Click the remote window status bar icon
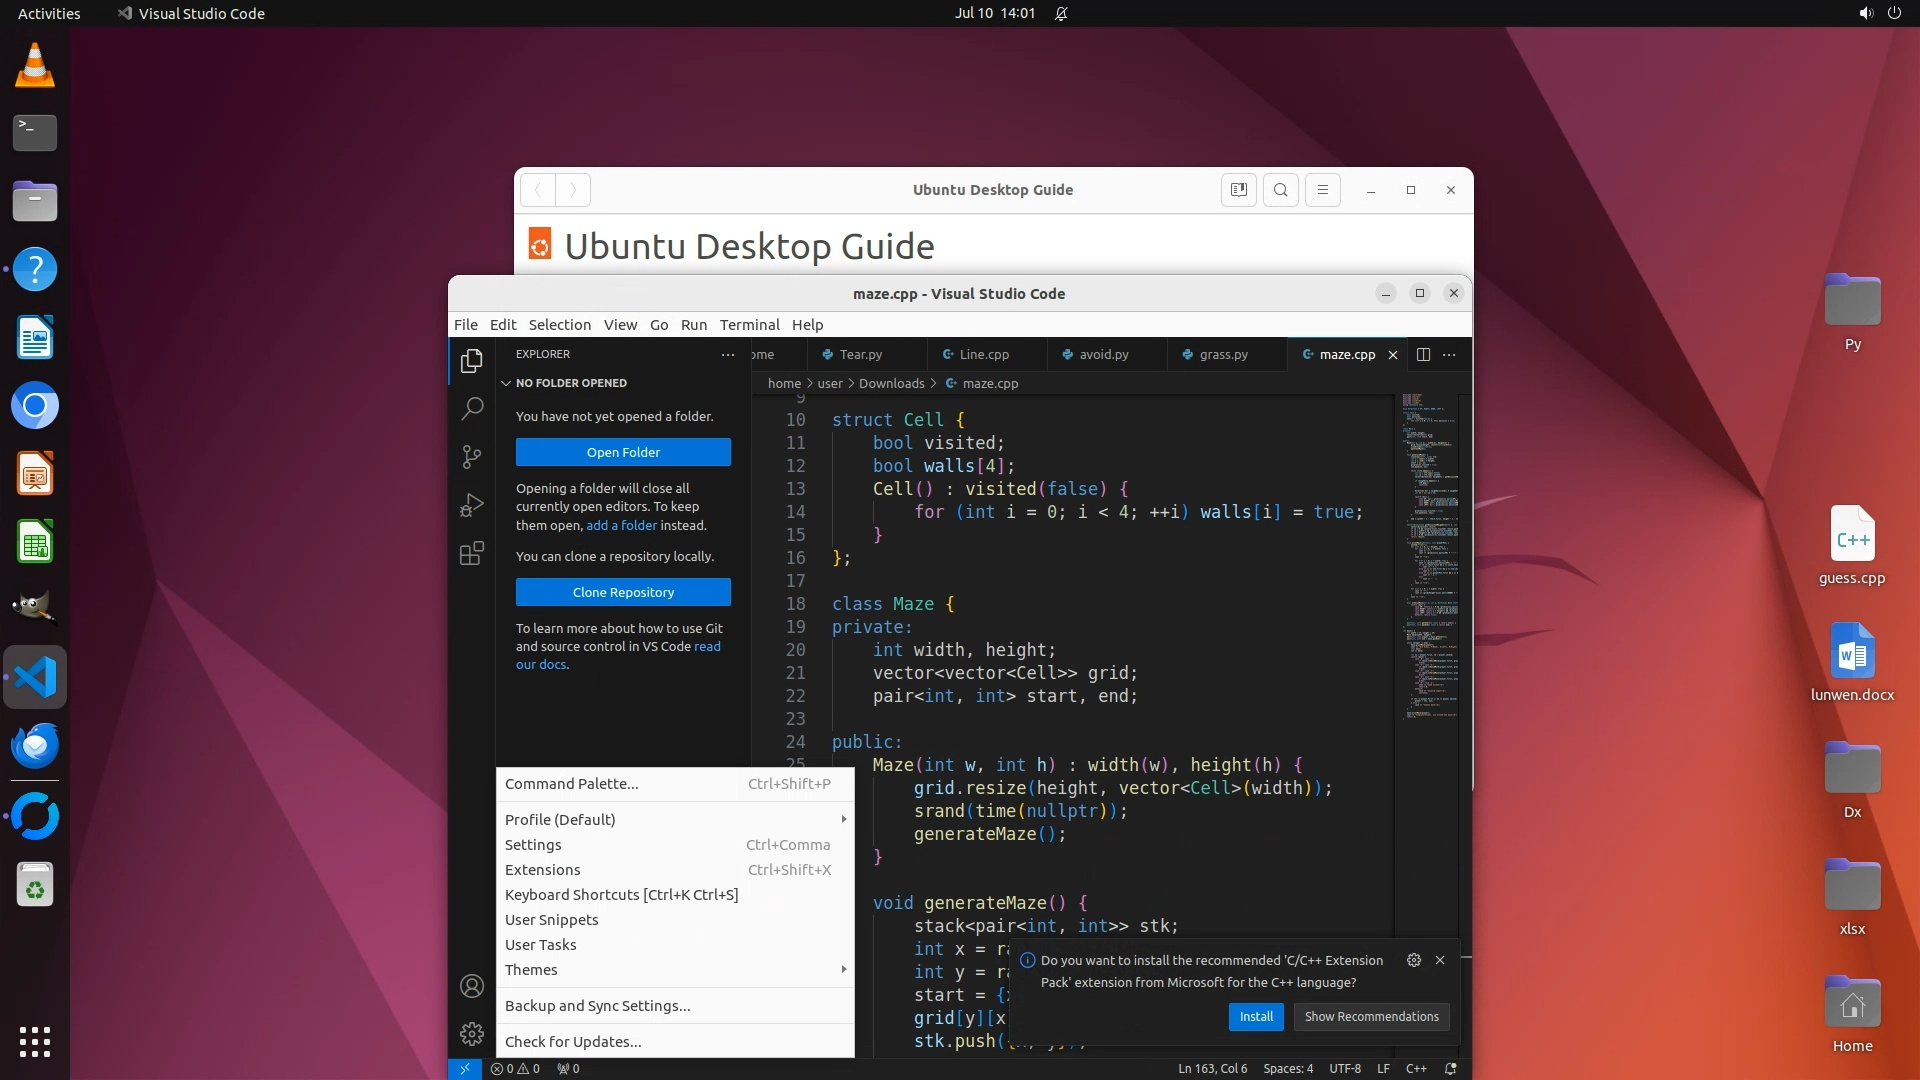The height and width of the screenshot is (1080, 1920). (x=464, y=1068)
